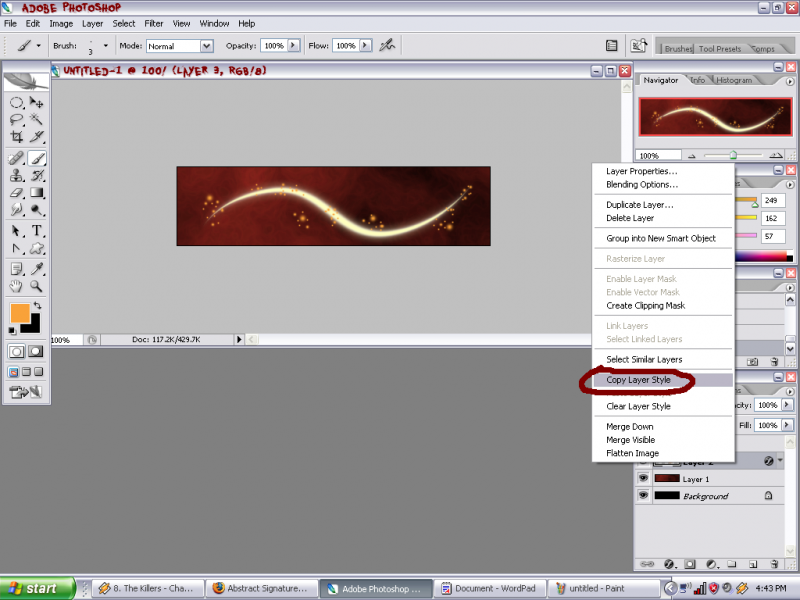The image size is (800, 600).
Task: Open tool preset picker next to brush icon
Action: point(38,46)
